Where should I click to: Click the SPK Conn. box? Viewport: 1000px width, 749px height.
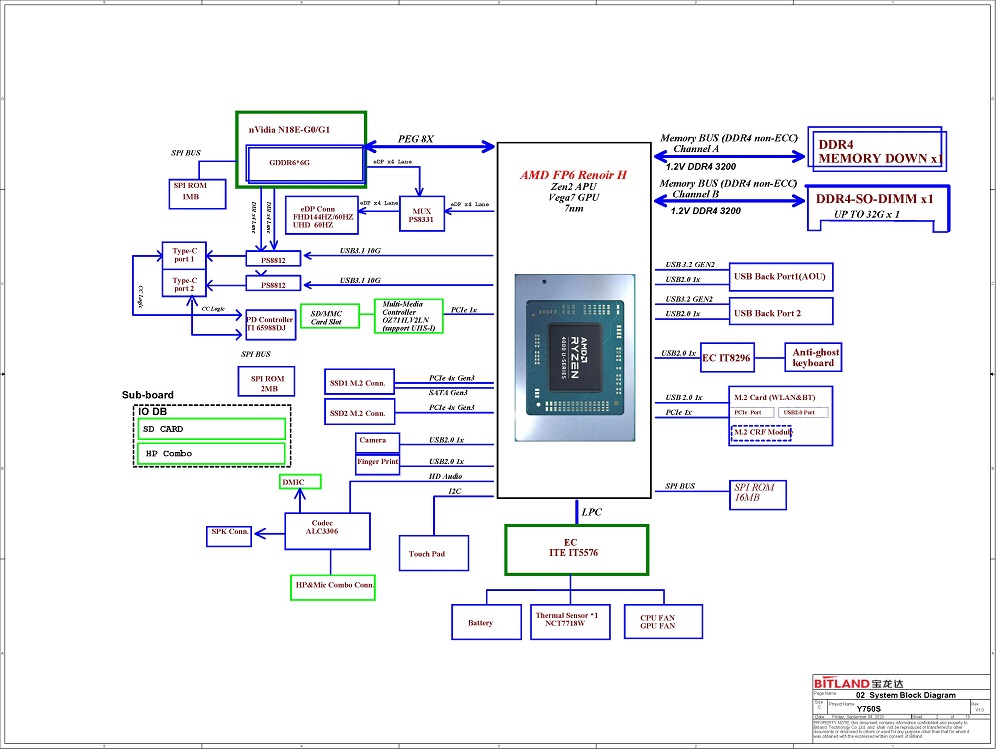click(x=229, y=536)
